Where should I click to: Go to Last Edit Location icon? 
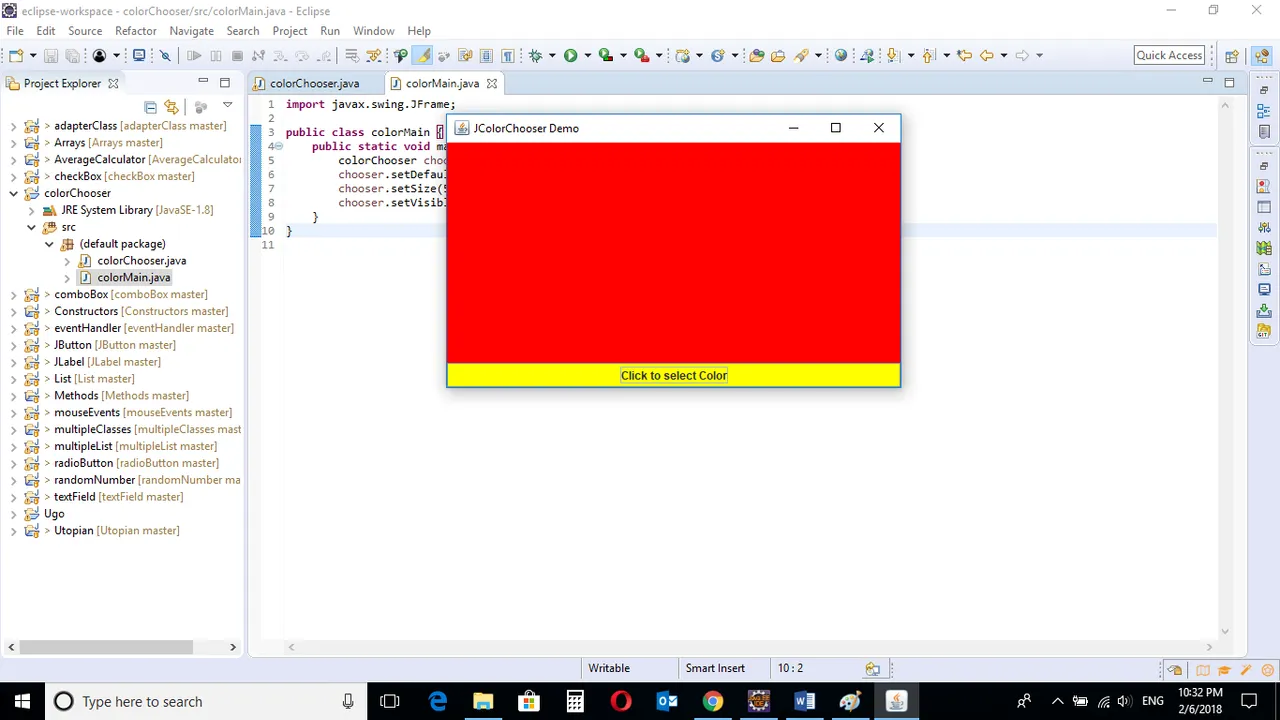coord(964,56)
